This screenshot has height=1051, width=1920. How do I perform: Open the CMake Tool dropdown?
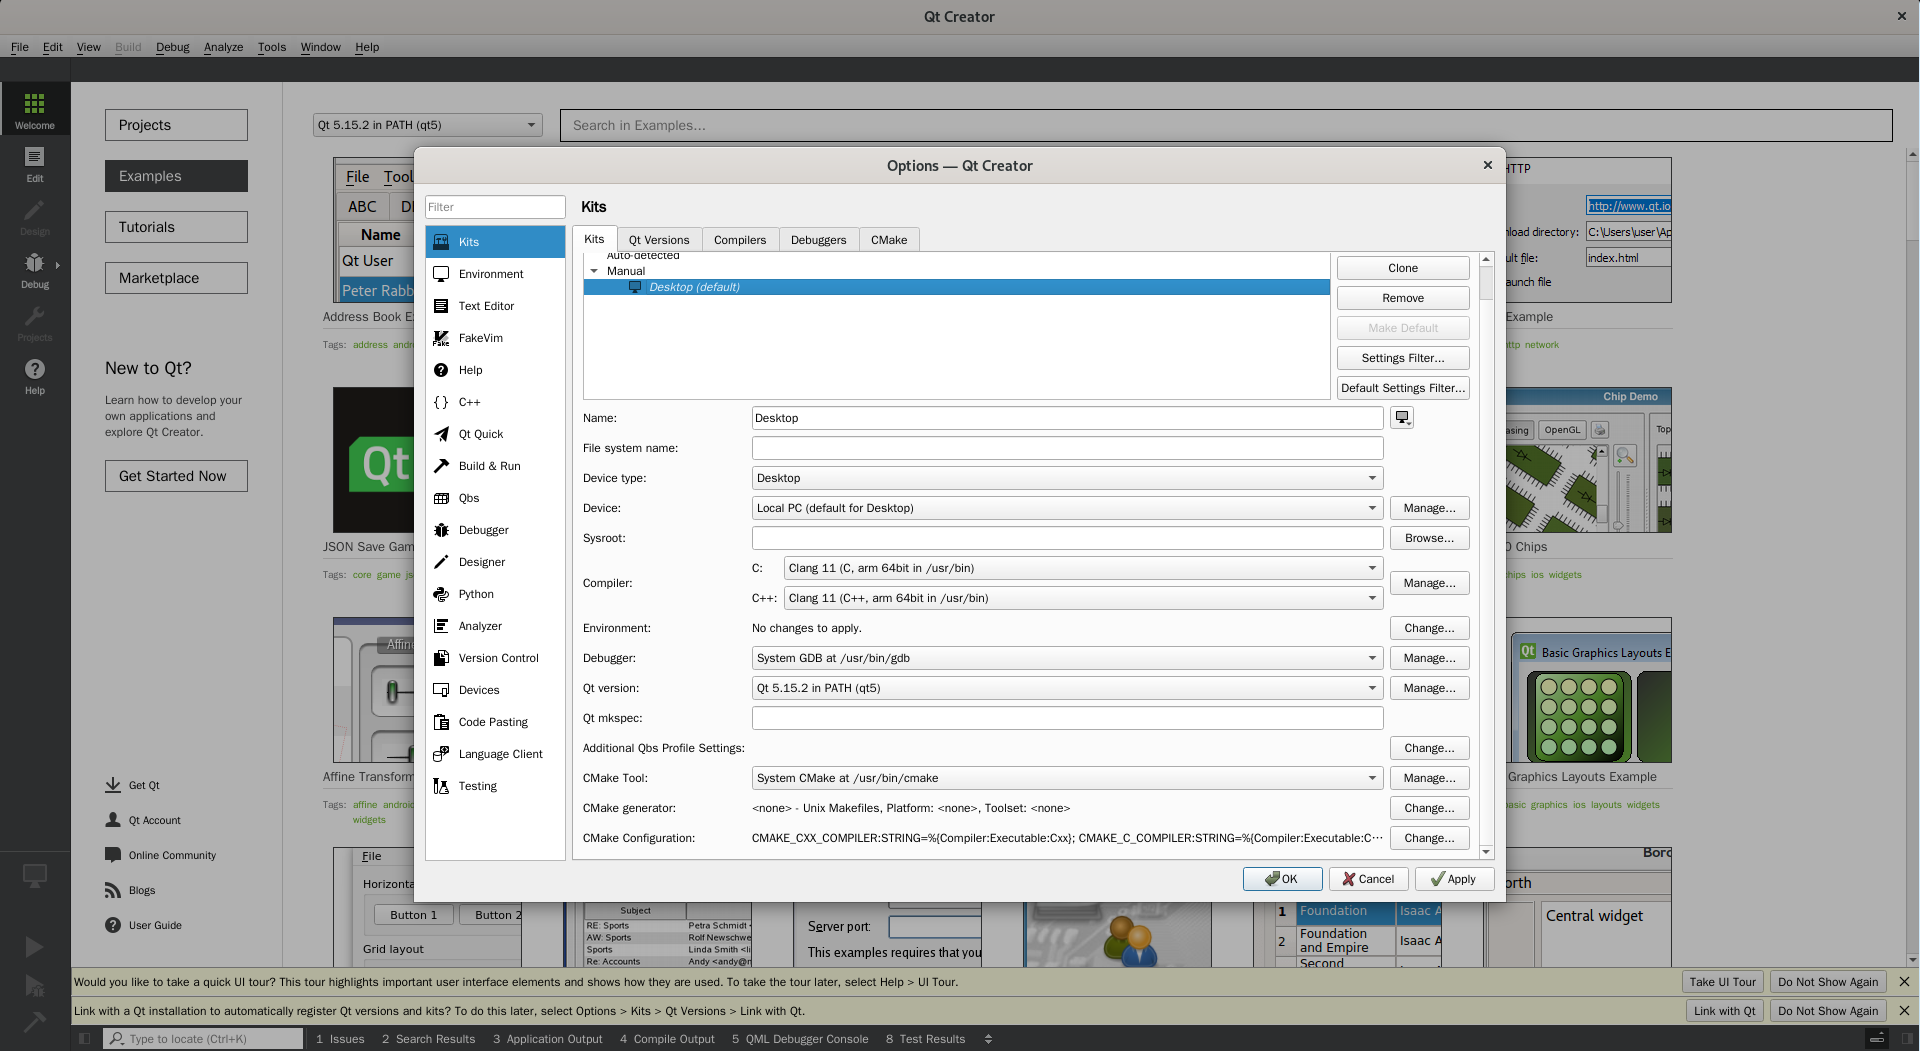(1067, 778)
